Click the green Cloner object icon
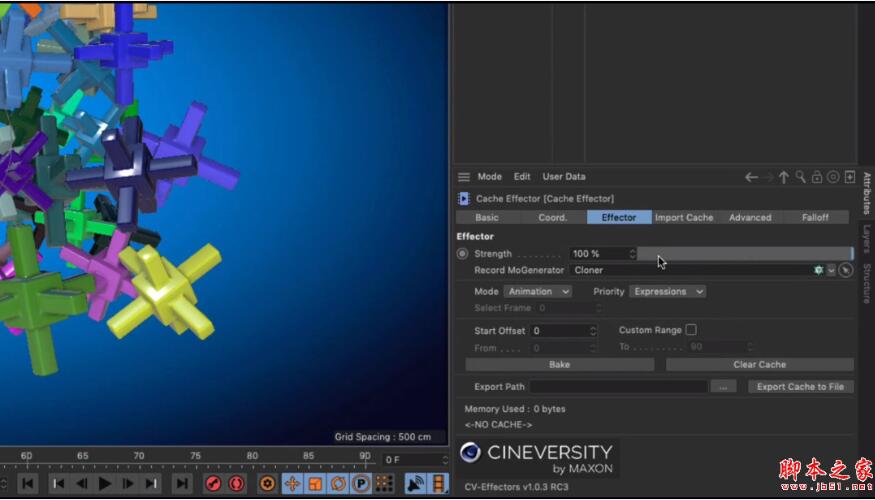The height and width of the screenshot is (500, 875). [x=819, y=270]
